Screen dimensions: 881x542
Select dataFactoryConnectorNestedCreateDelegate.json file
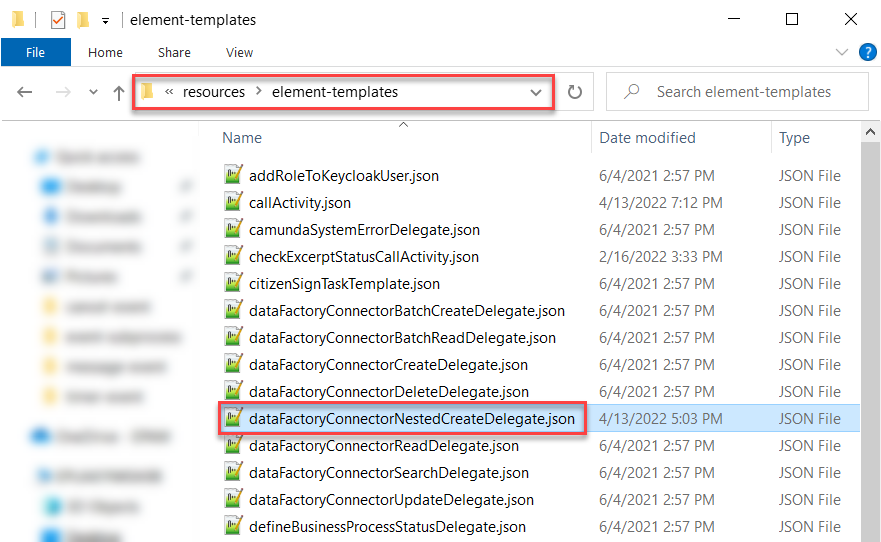pos(411,419)
